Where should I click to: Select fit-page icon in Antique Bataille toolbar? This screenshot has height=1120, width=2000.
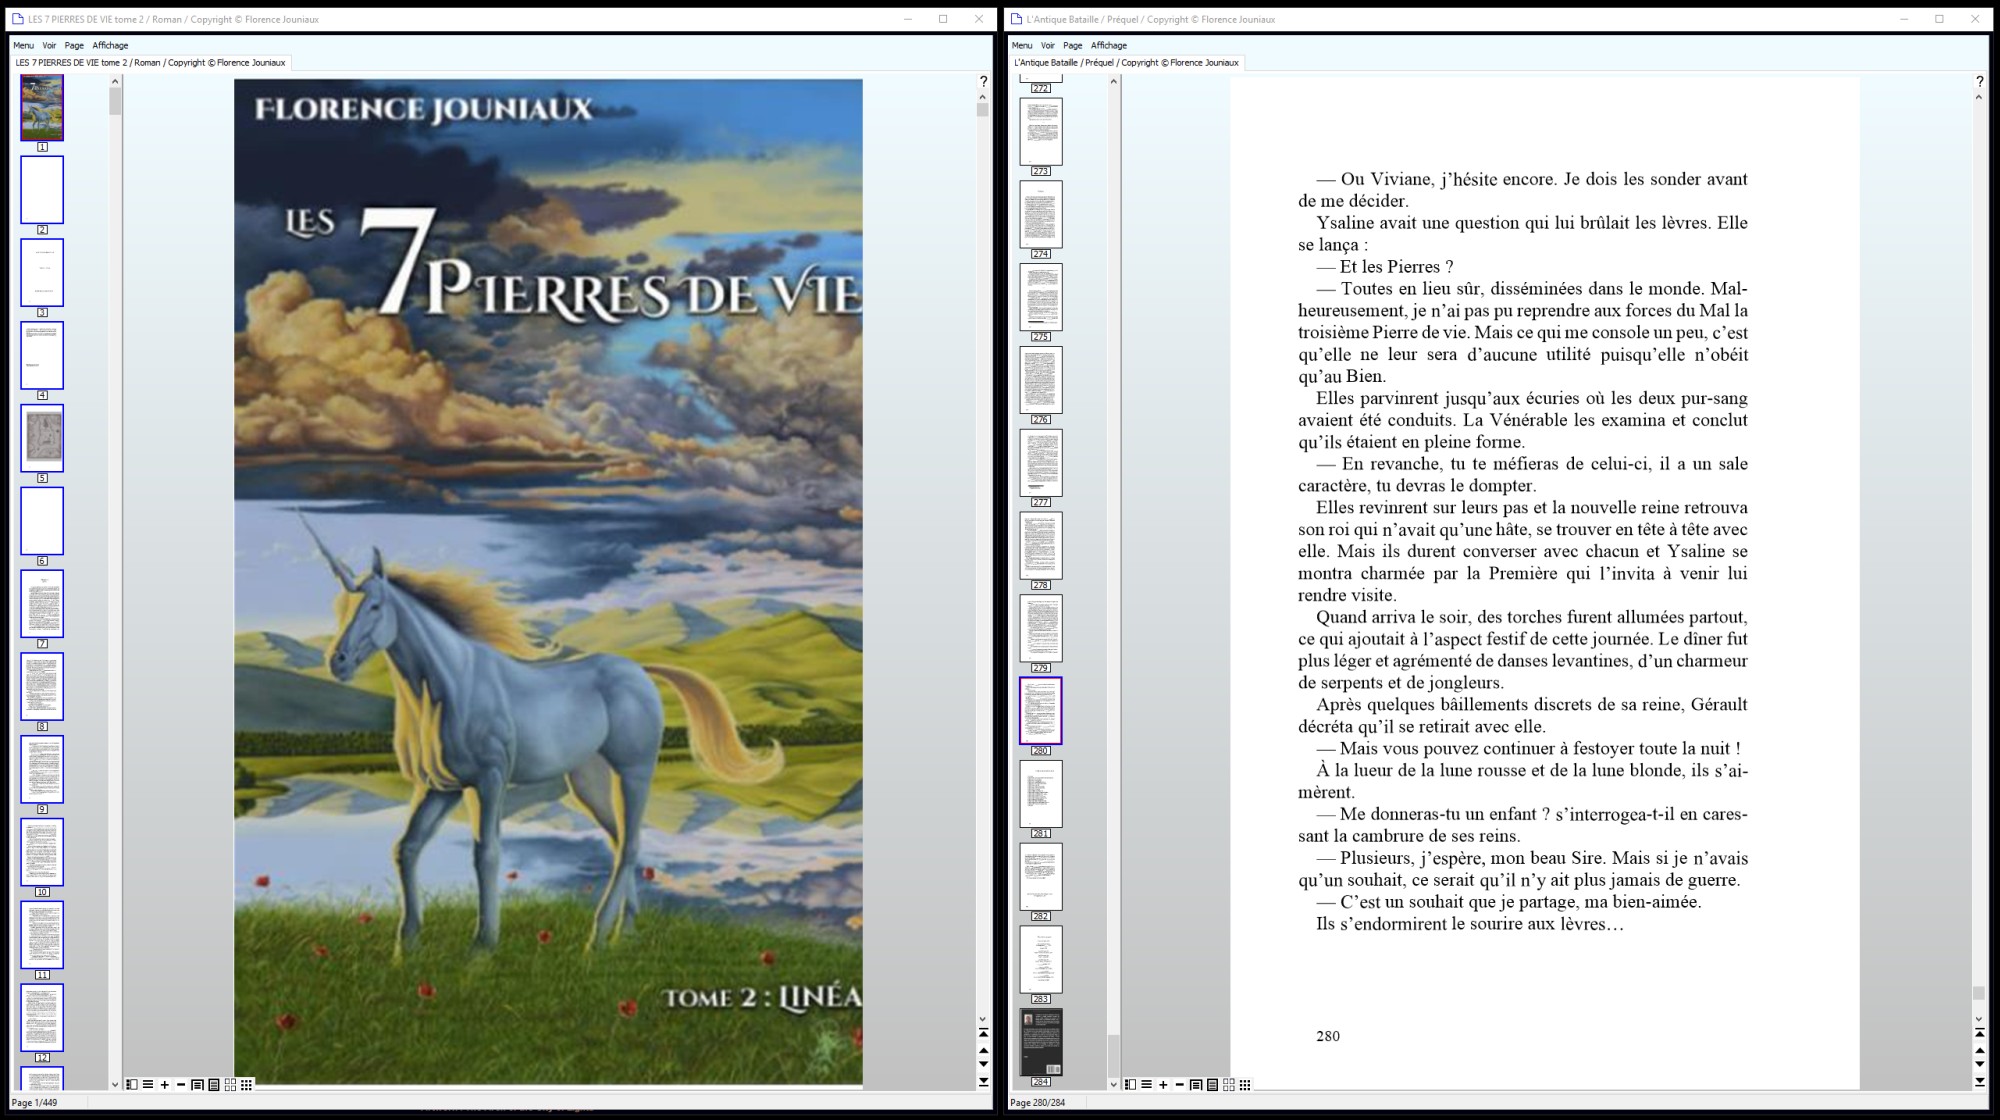[1196, 1085]
